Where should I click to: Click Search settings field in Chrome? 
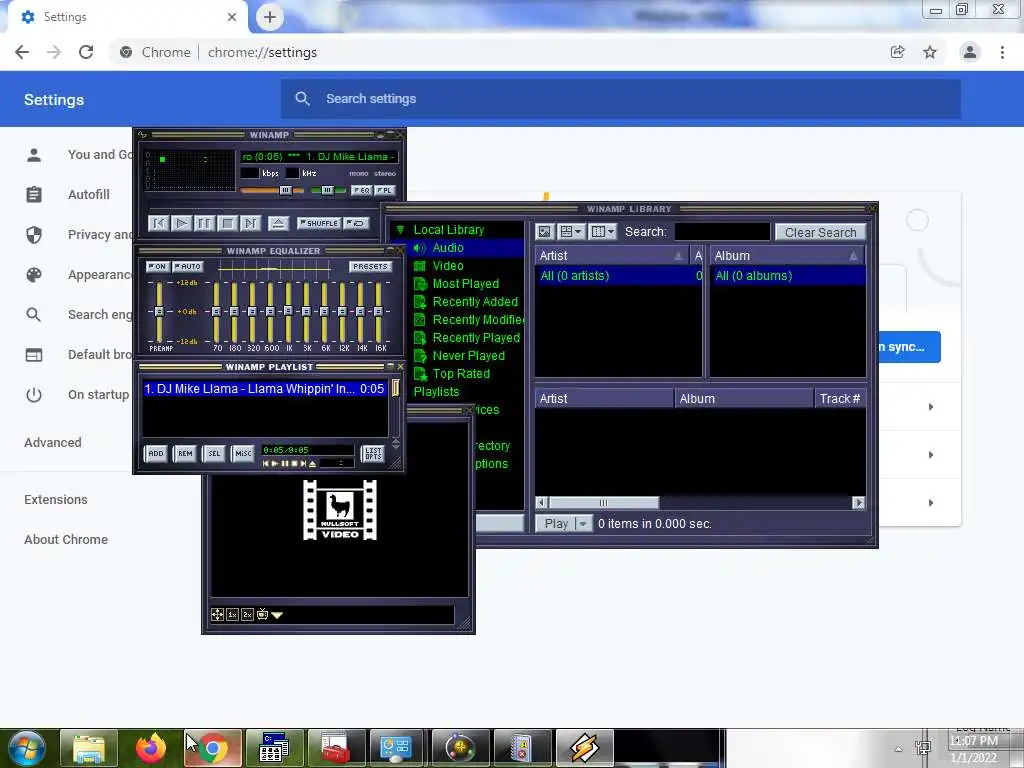(620, 99)
